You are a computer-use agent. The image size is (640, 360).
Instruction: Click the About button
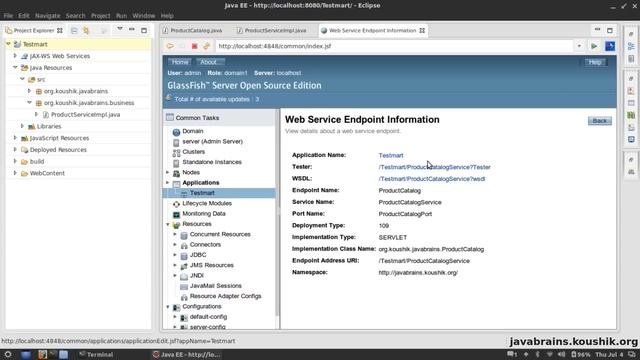point(209,62)
